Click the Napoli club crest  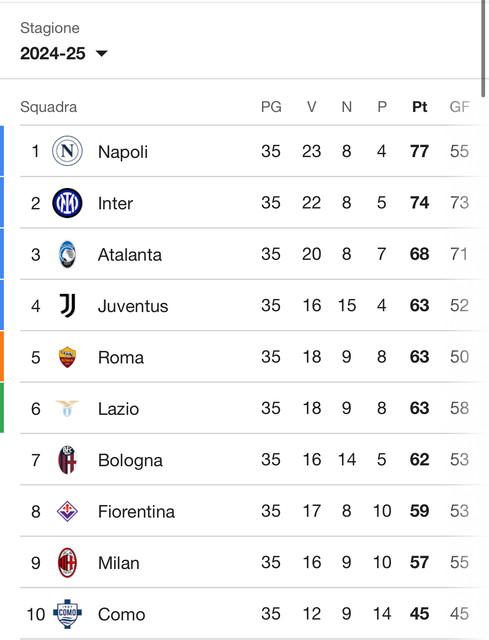click(x=67, y=151)
